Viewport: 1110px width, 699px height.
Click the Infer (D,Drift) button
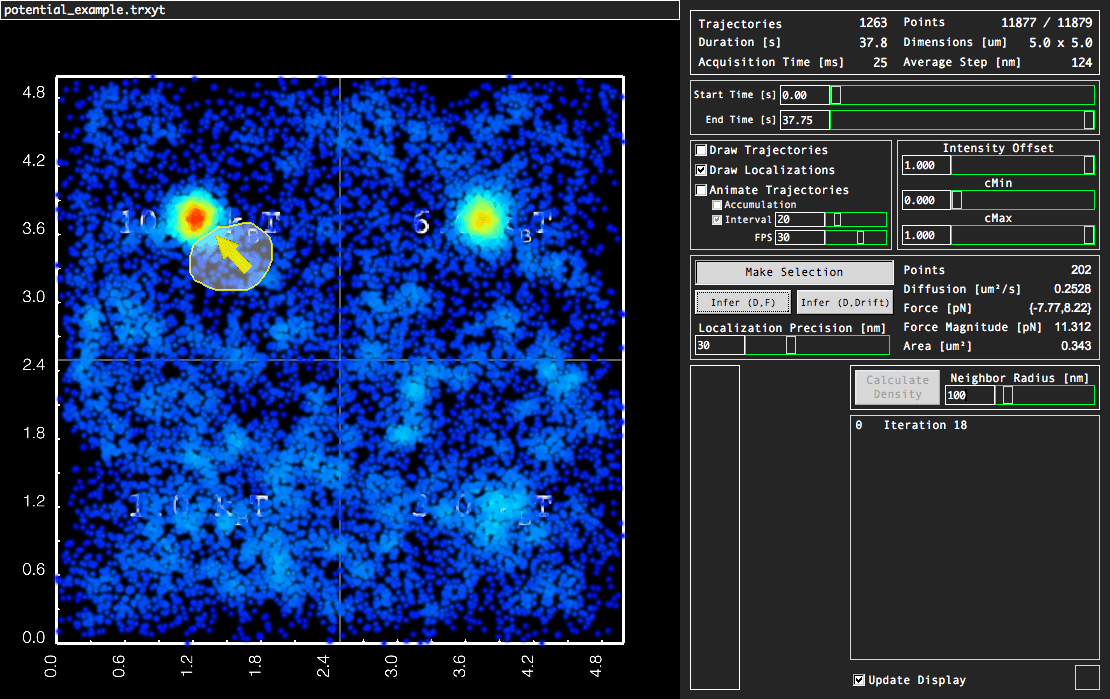(845, 302)
